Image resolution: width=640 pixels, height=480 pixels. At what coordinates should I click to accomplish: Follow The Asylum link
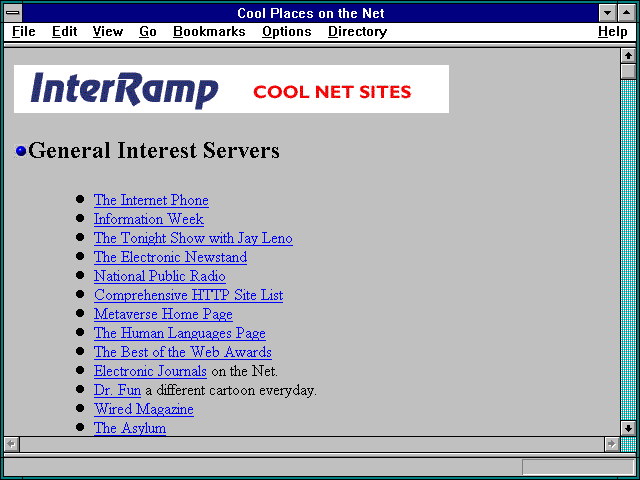coord(130,428)
